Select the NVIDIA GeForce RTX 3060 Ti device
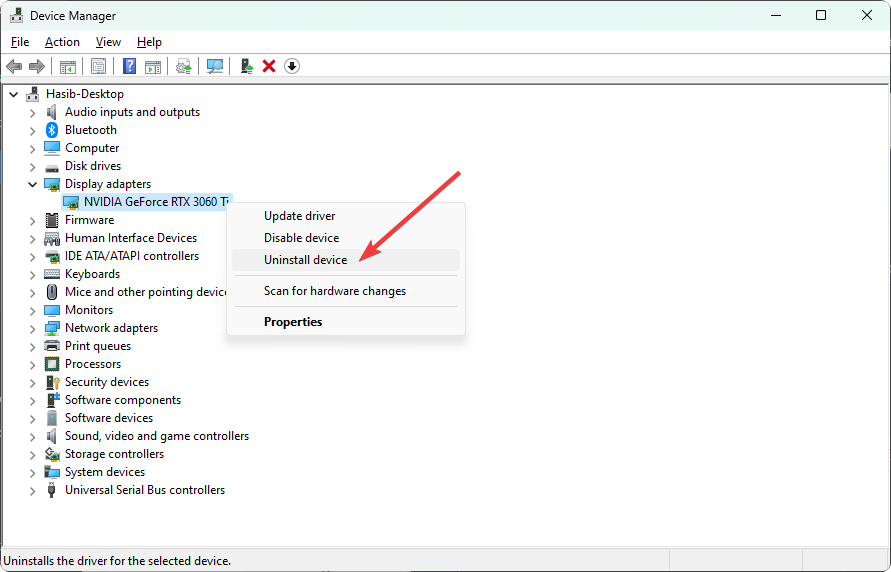 155,202
